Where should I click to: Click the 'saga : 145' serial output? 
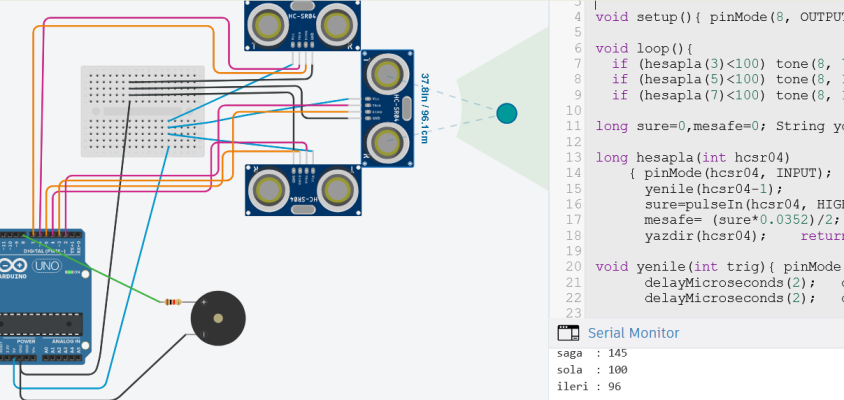click(x=591, y=353)
